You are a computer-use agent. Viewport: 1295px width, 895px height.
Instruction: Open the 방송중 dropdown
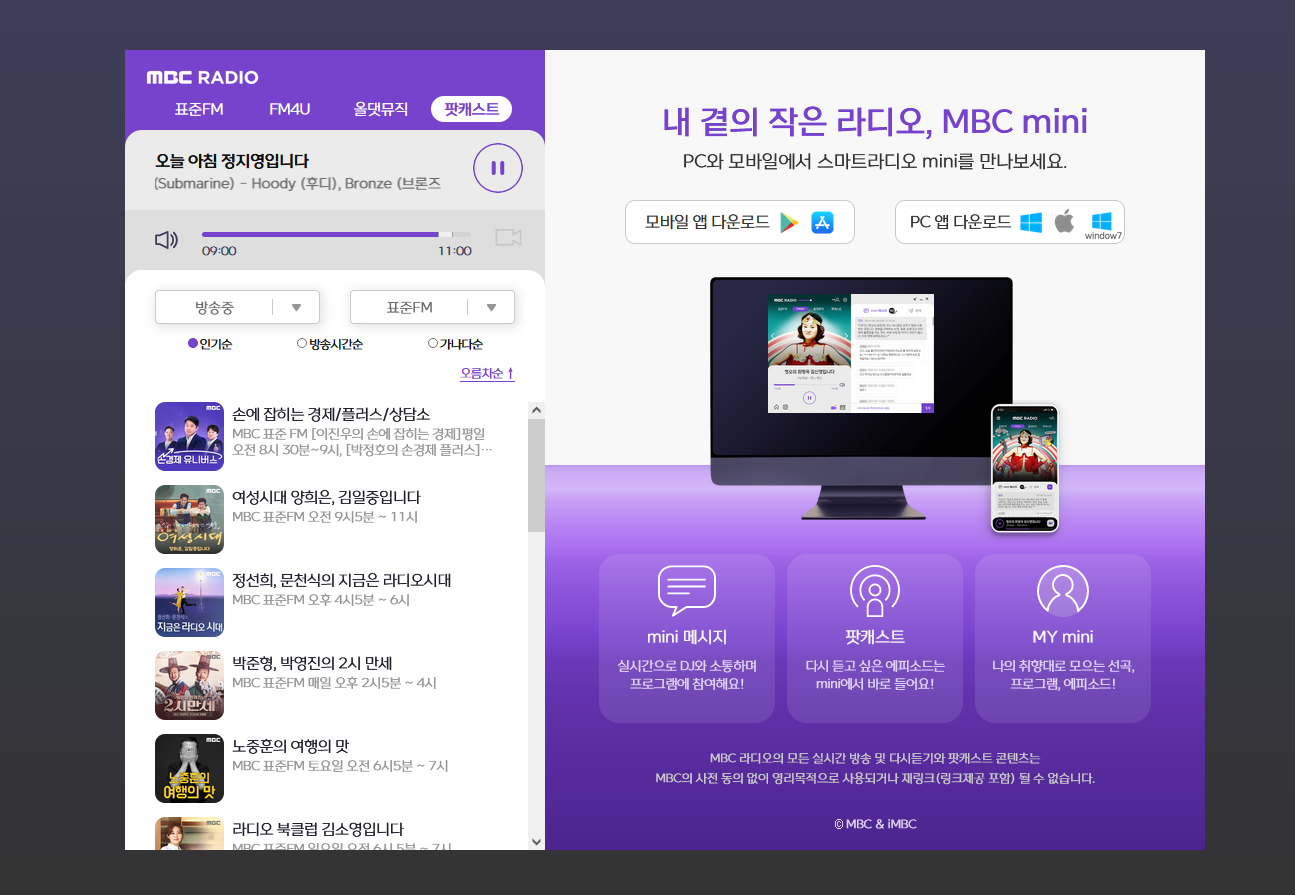pos(237,307)
